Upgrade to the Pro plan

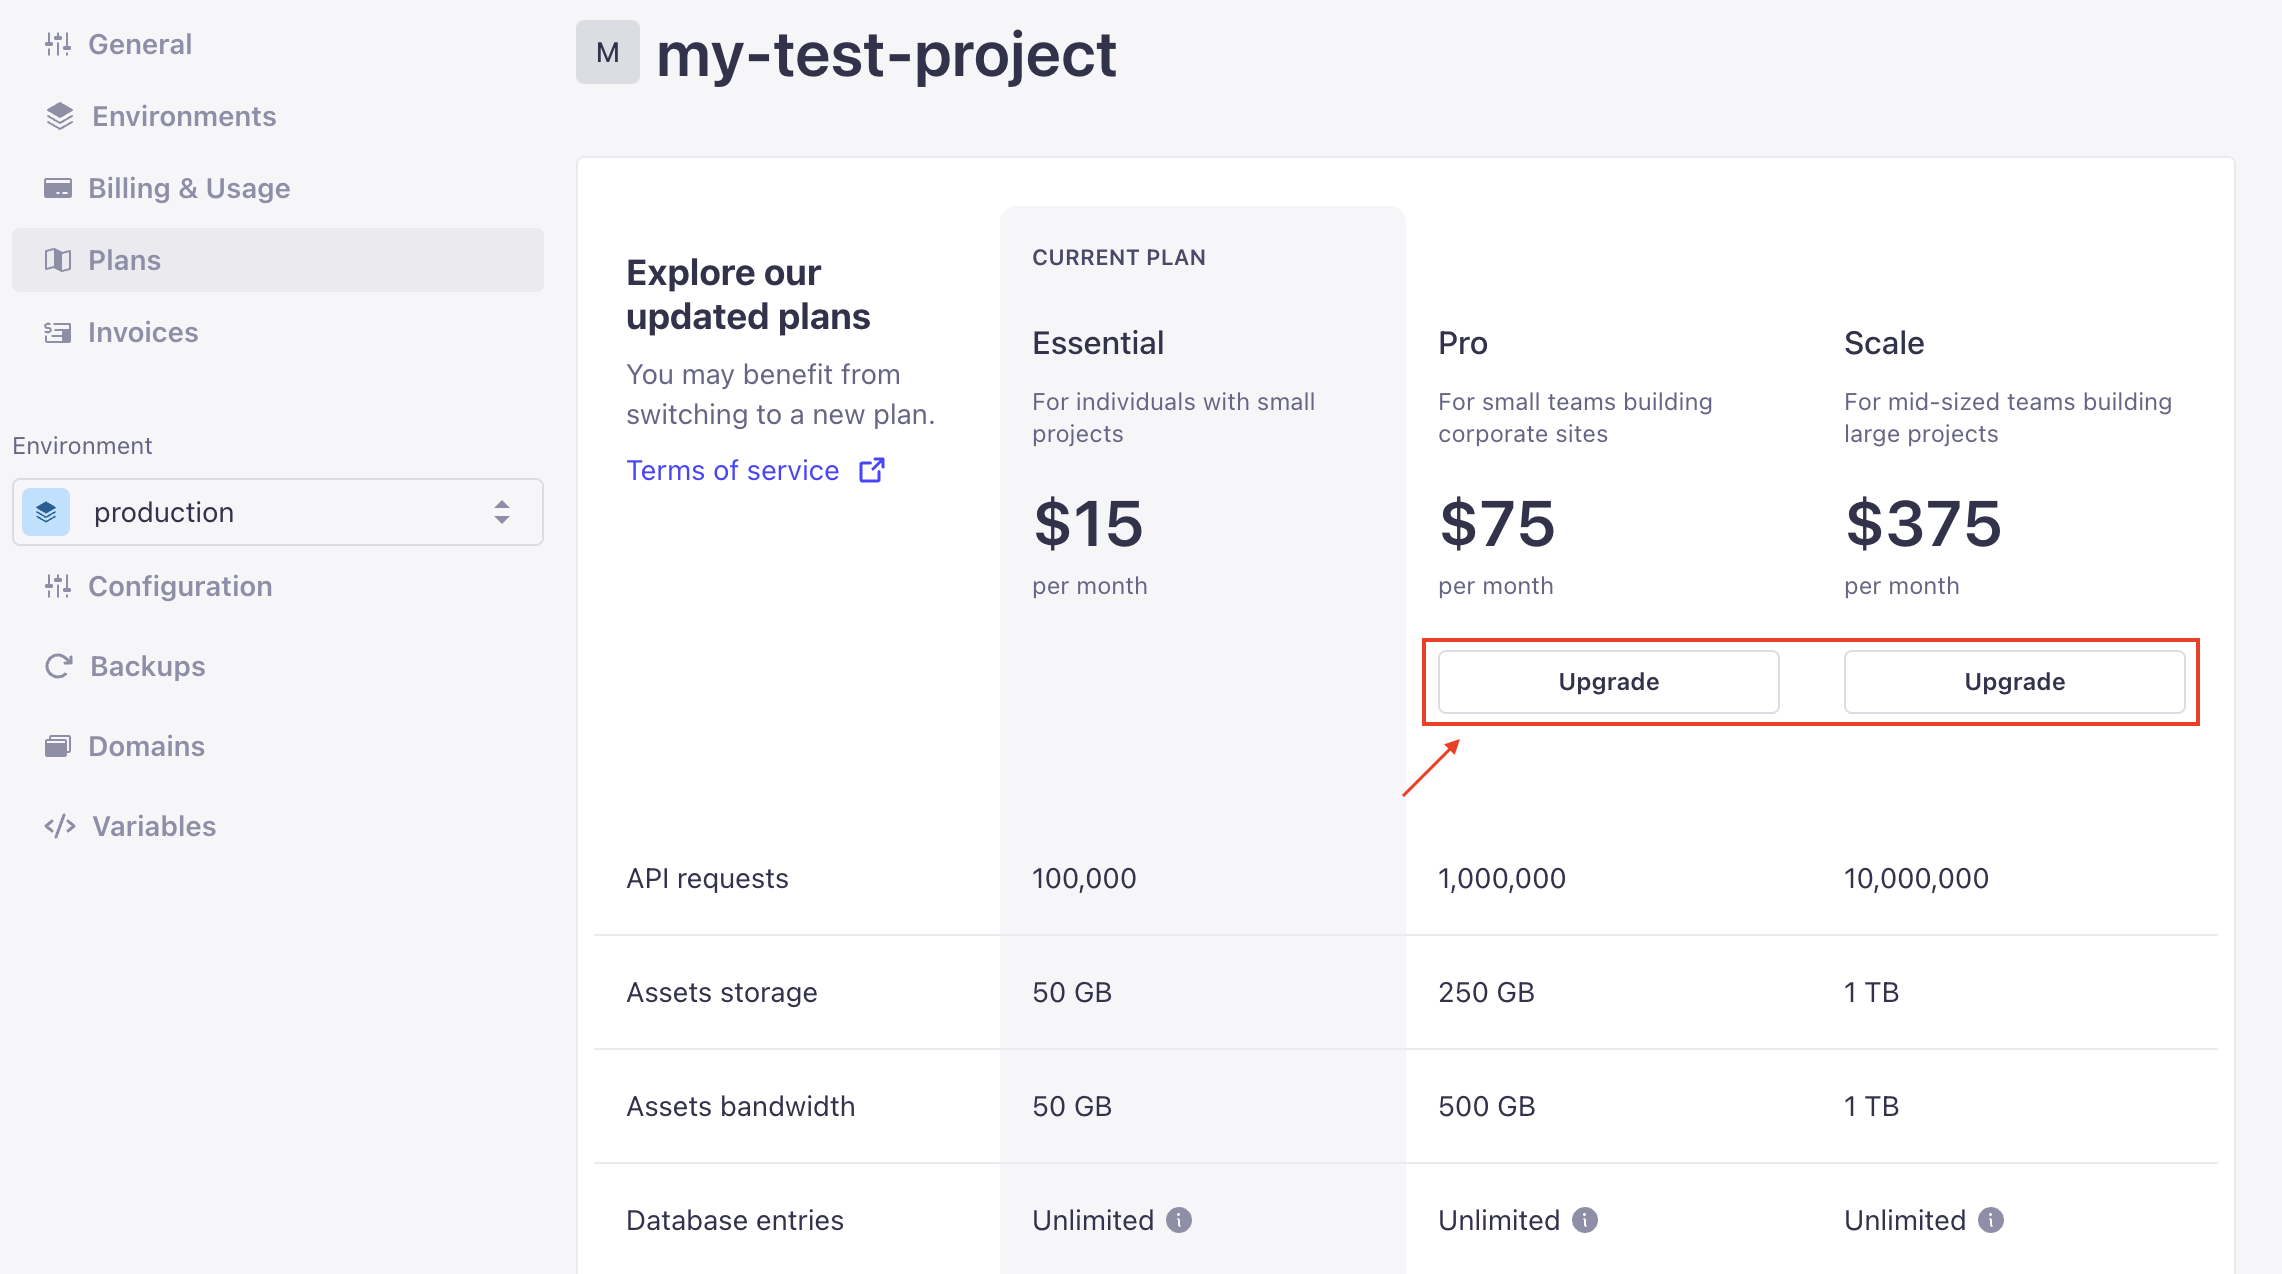[1608, 682]
